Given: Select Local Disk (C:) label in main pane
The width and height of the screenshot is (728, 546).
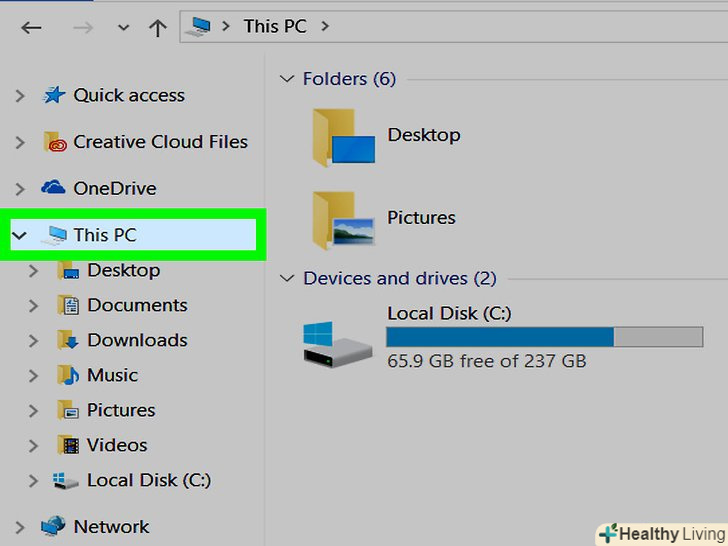Looking at the screenshot, I should [449, 313].
